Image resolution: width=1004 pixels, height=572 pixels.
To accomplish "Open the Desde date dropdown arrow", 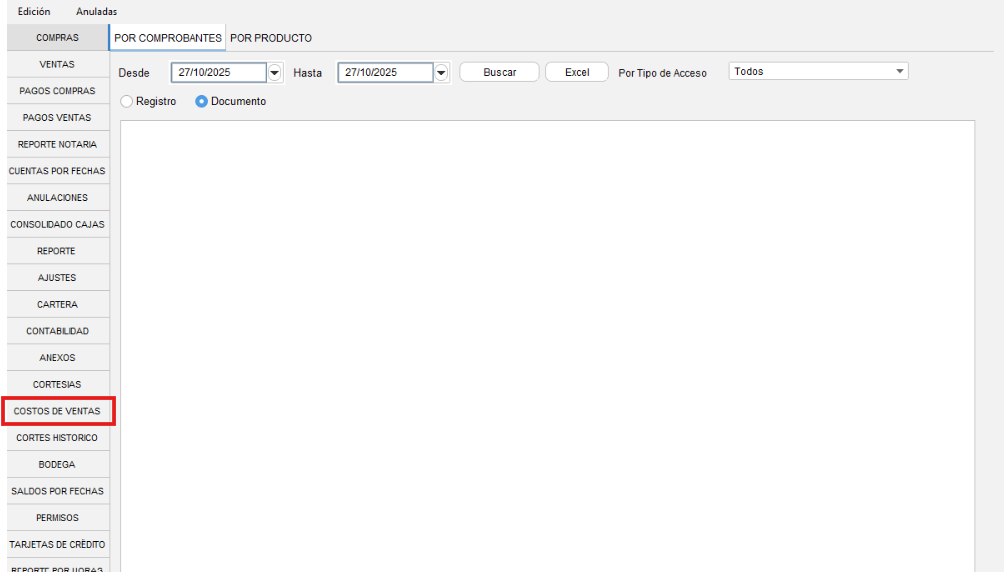I will (275, 73).
